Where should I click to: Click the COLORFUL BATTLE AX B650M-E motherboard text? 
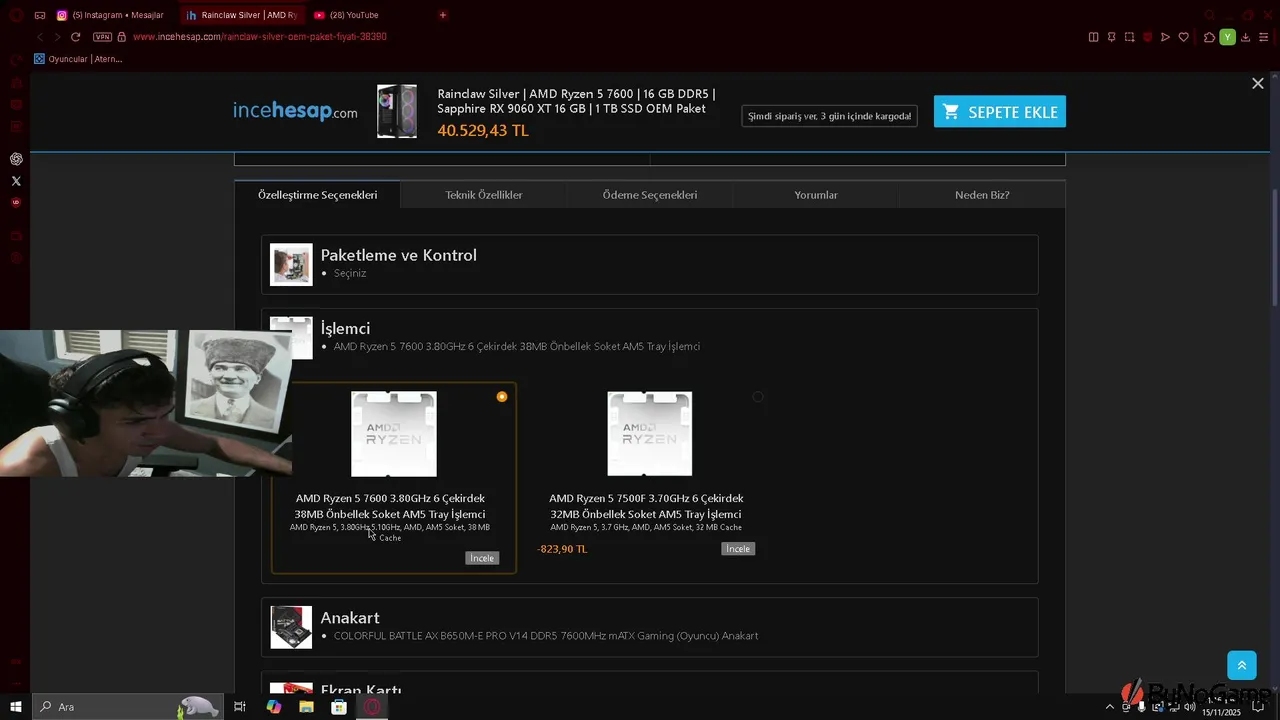pyautogui.click(x=546, y=636)
